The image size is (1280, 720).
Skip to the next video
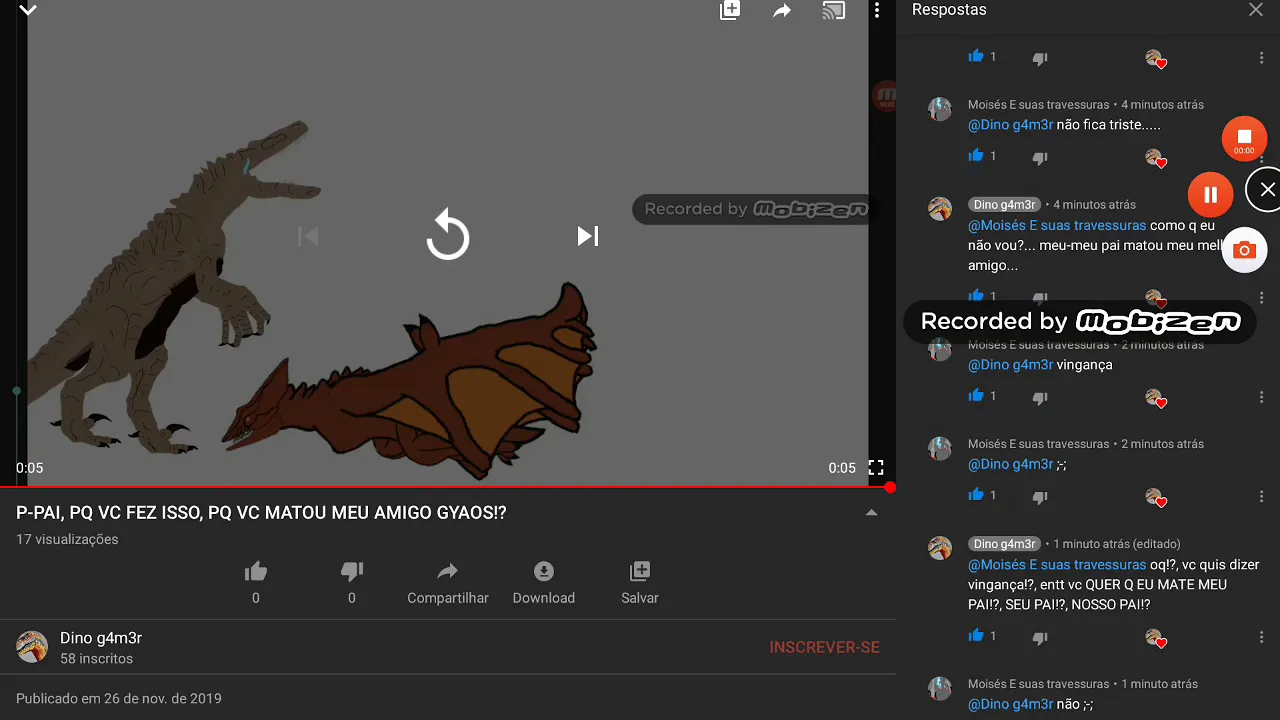click(x=588, y=236)
